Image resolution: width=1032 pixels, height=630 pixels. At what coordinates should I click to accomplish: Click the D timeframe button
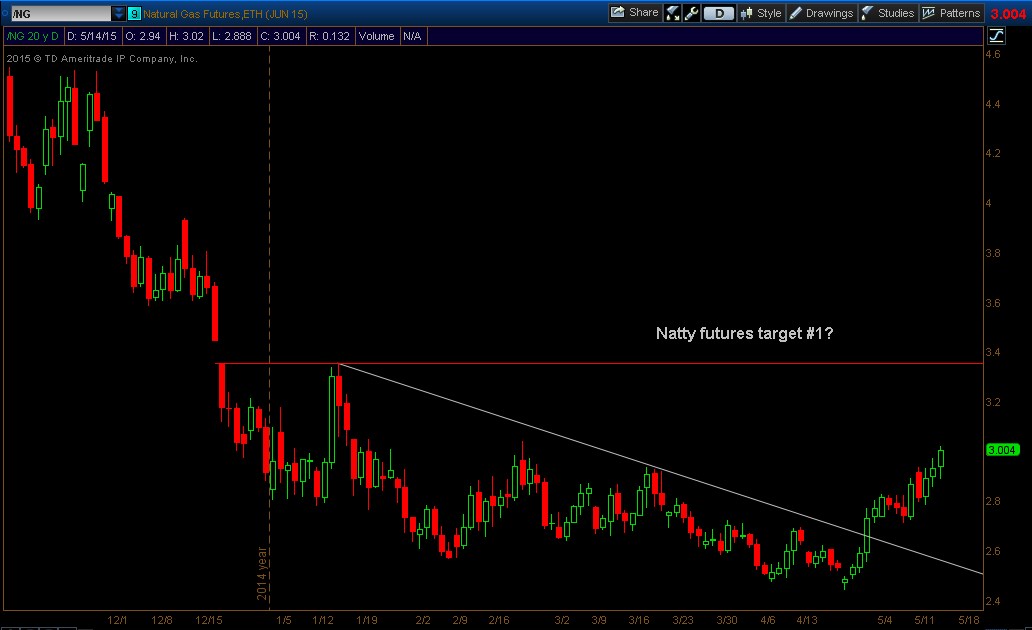pyautogui.click(x=719, y=13)
